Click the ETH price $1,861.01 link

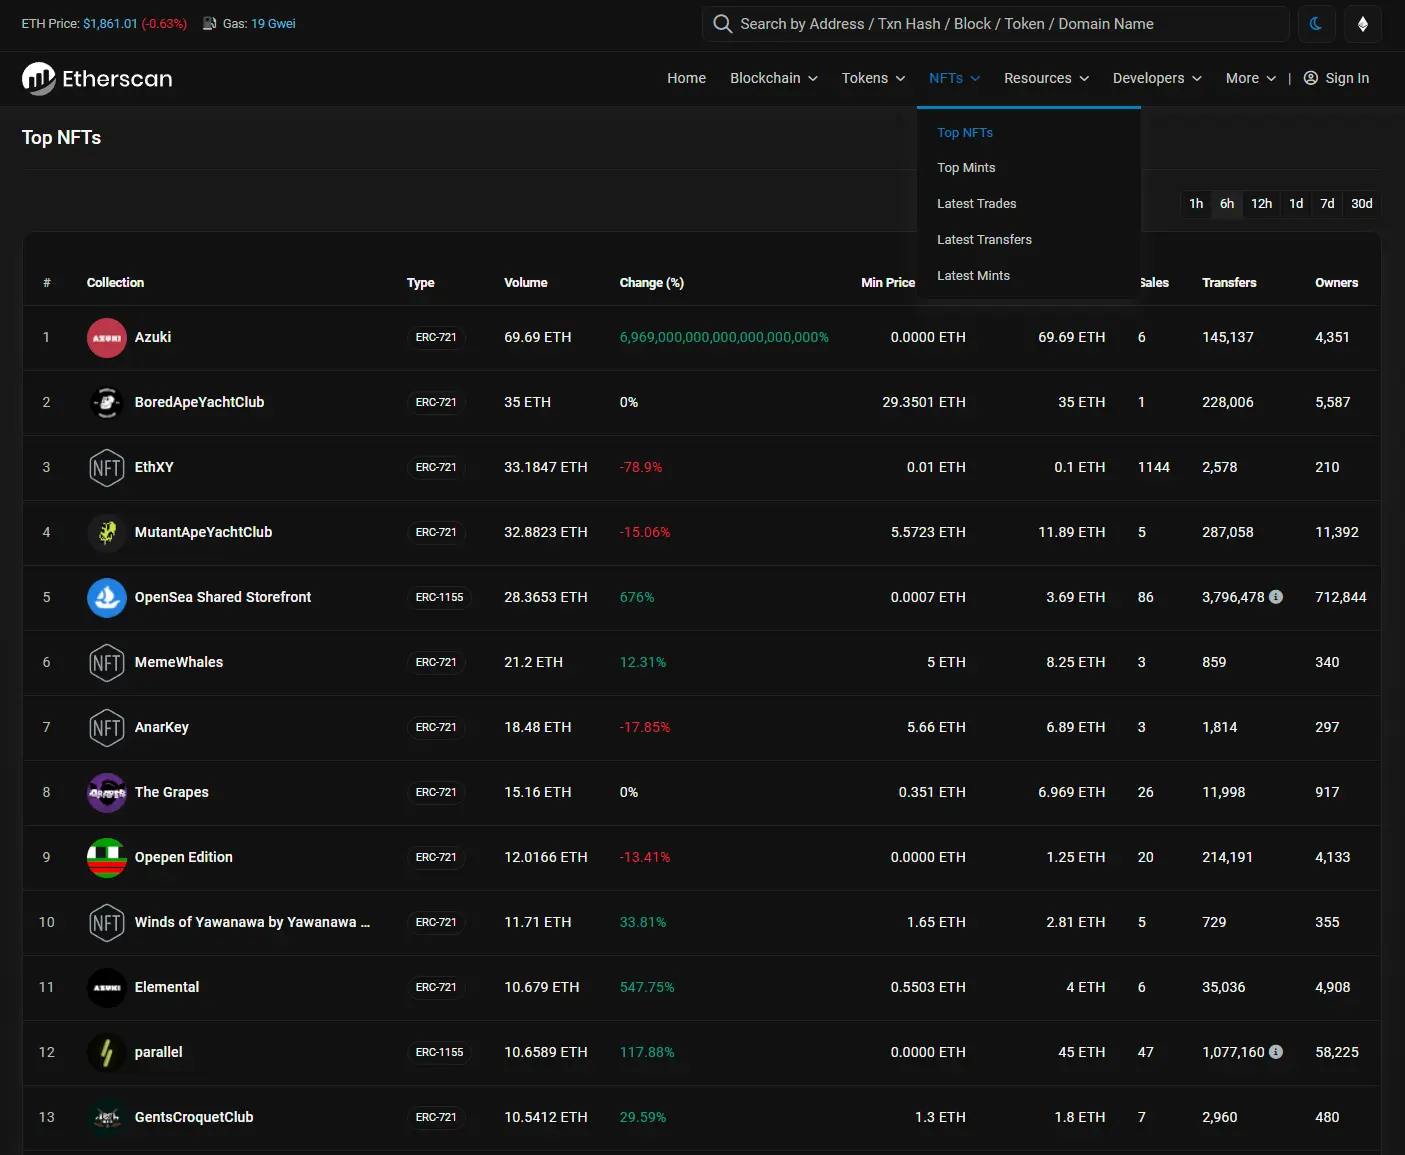click(110, 23)
